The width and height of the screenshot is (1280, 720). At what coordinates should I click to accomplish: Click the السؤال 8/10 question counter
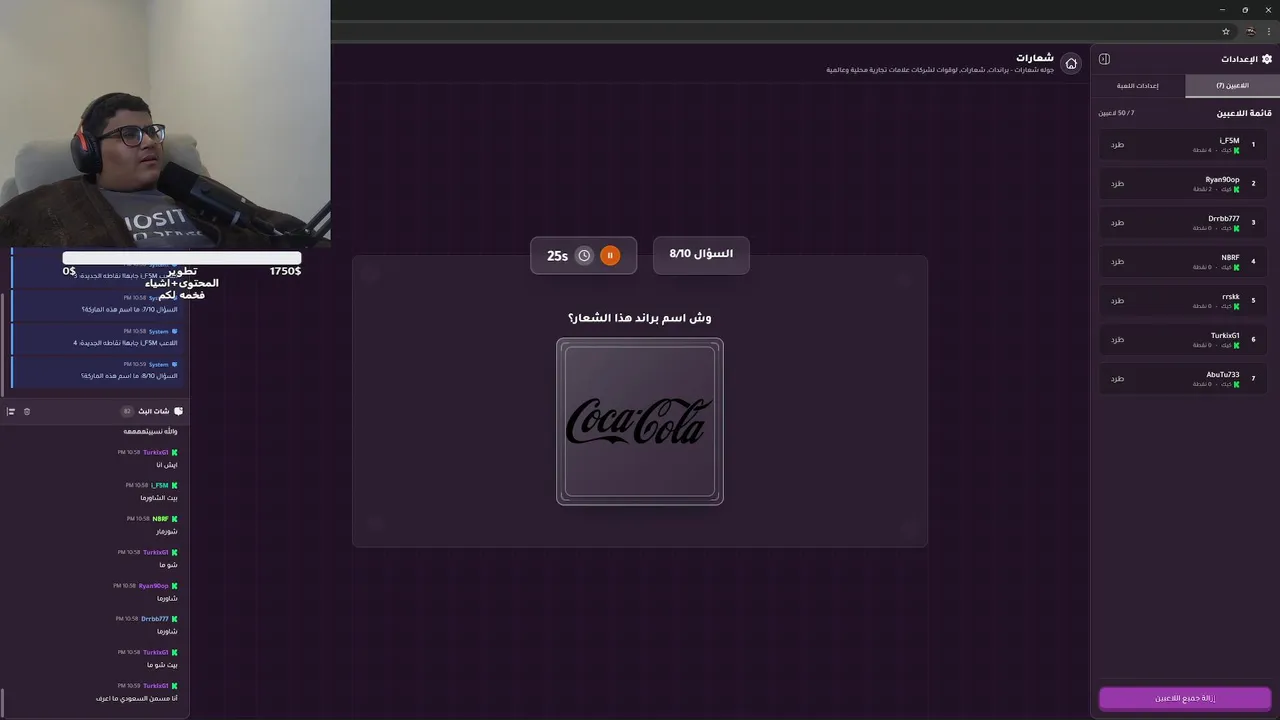point(701,254)
